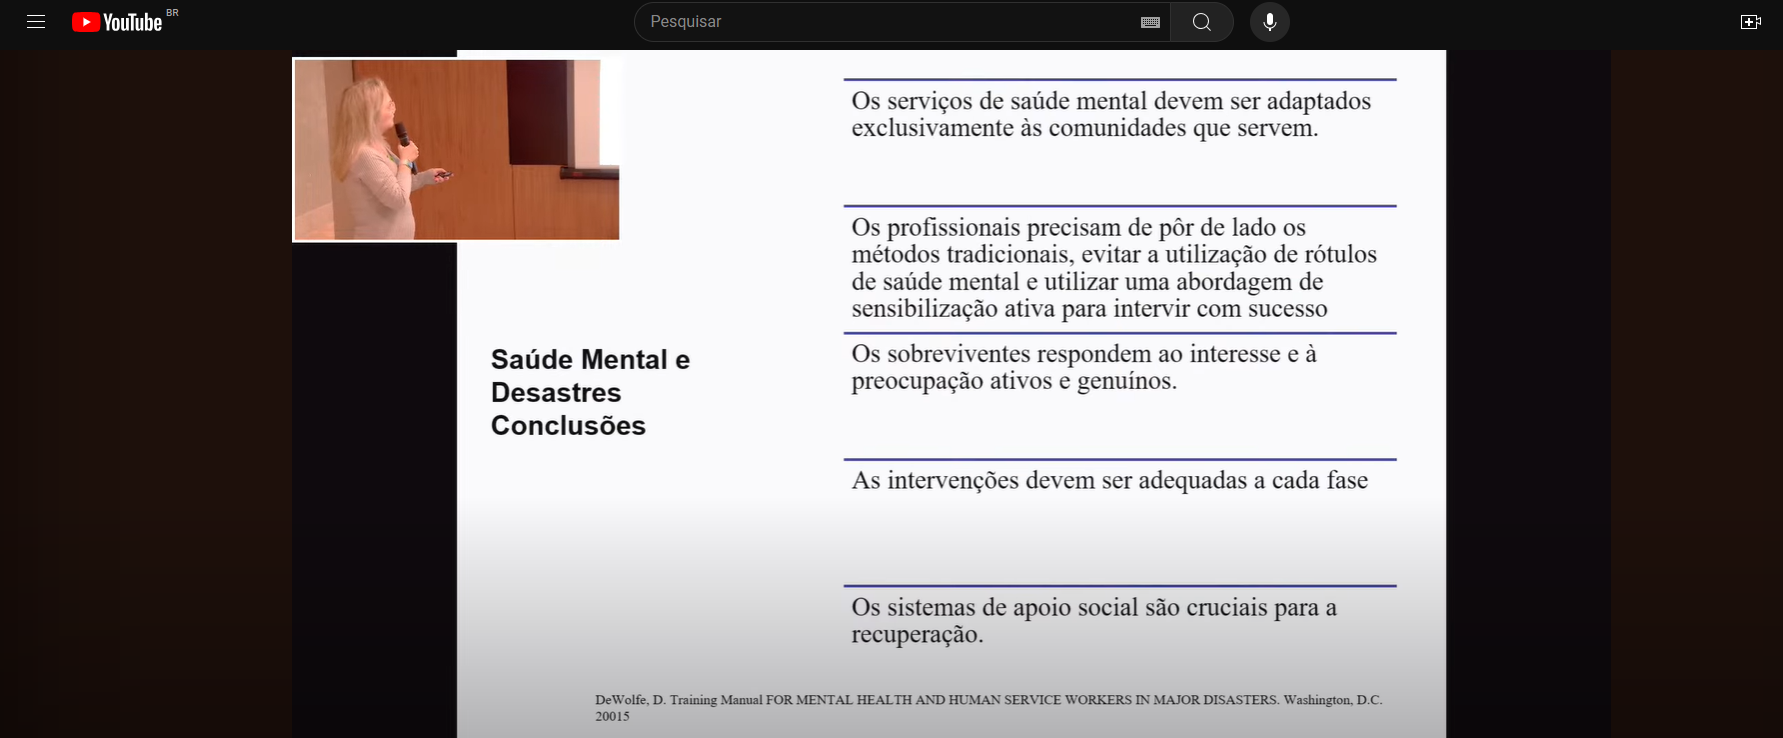Image resolution: width=1783 pixels, height=738 pixels.
Task: Click the slide title 'Saúde Mental e Desastres'
Action: [589, 375]
